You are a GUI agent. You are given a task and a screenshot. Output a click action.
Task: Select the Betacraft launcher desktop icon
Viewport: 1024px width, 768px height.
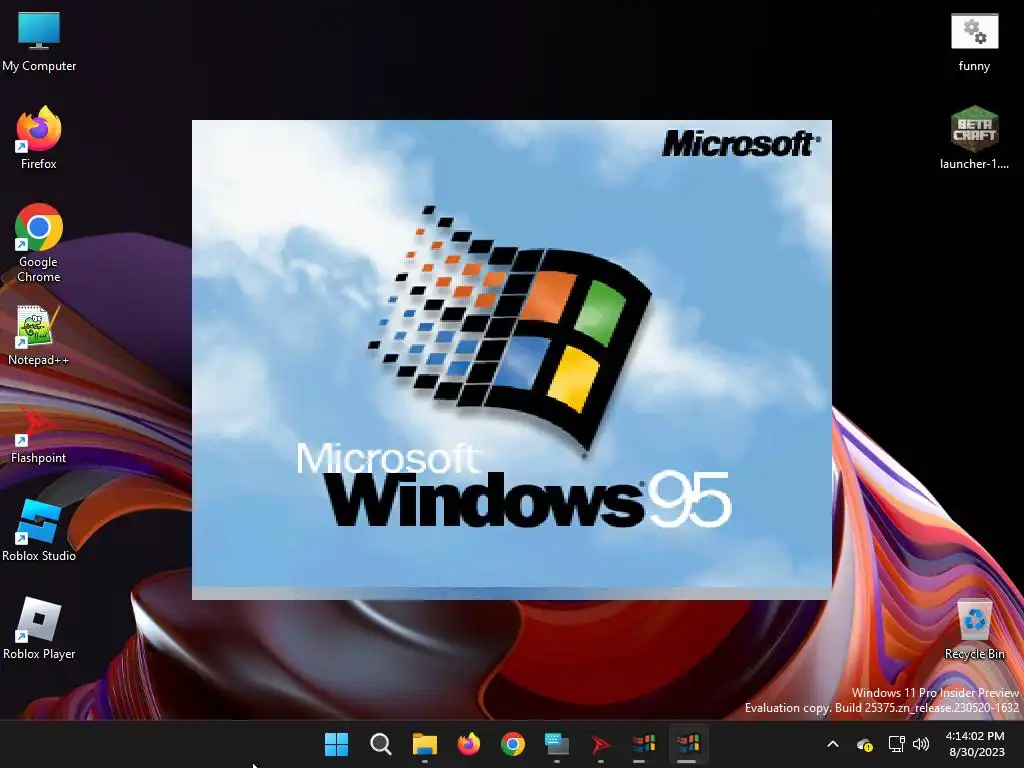(x=974, y=138)
